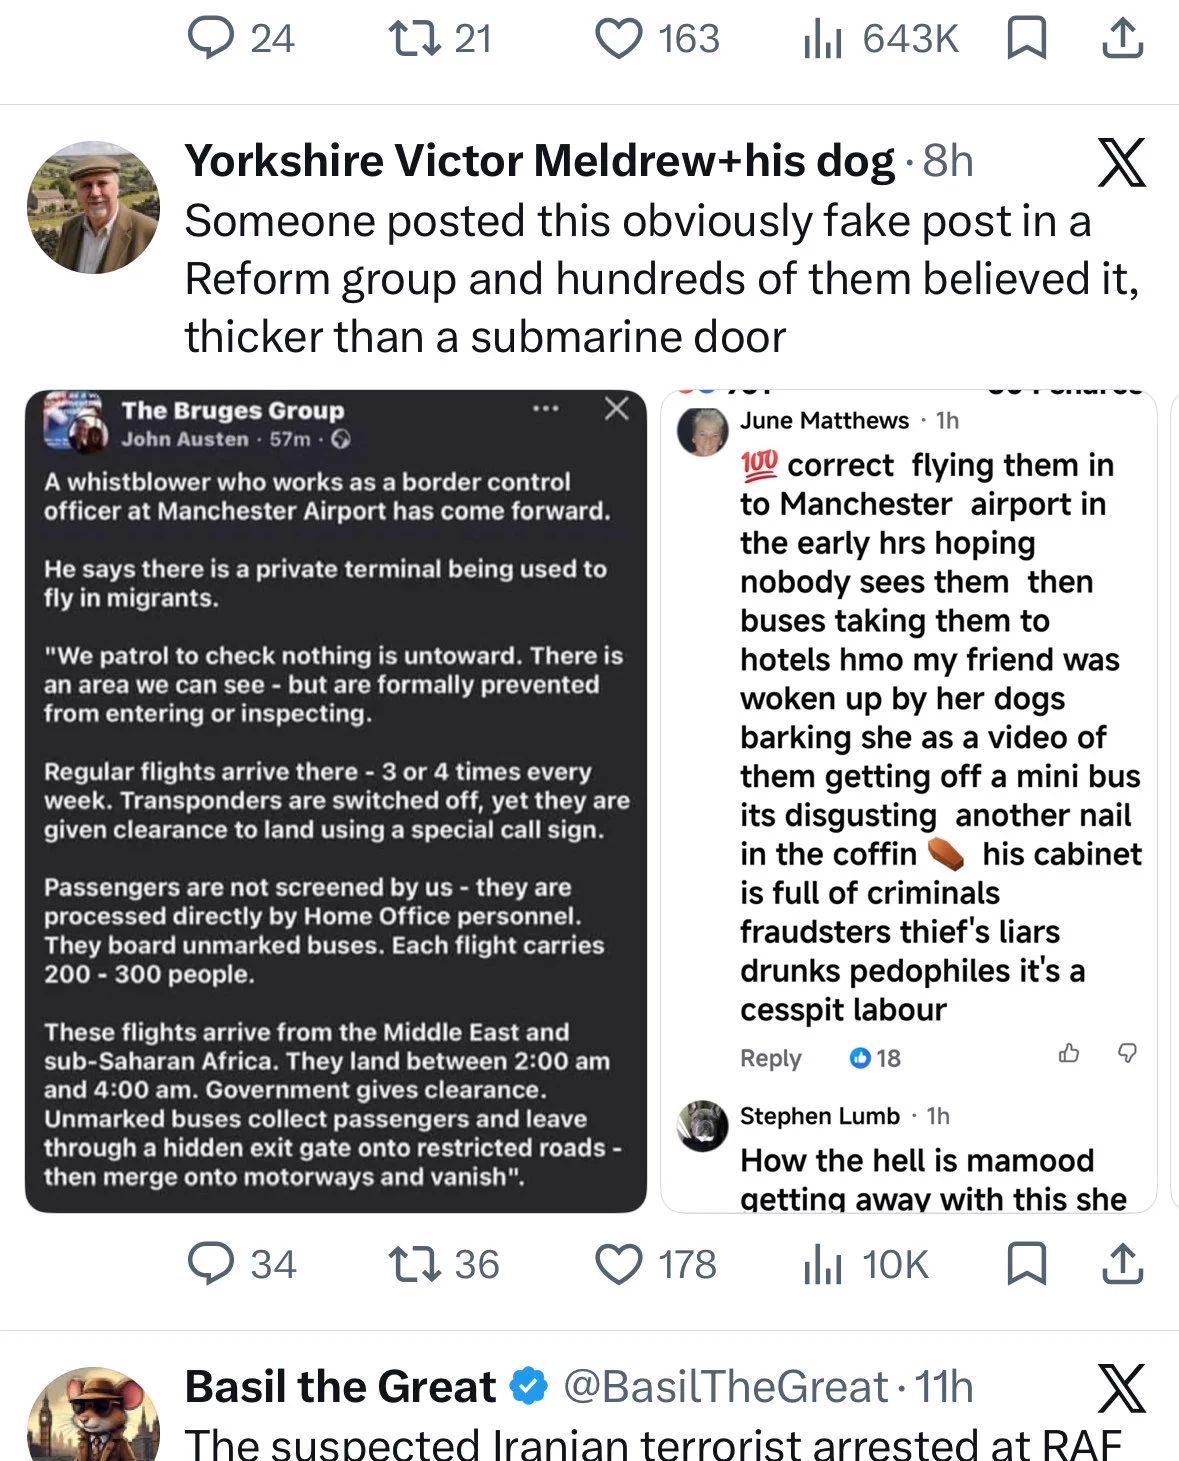The height and width of the screenshot is (1461, 1179).
Task: Open X logo menu on Yorkshire Victor post
Action: (1122, 163)
